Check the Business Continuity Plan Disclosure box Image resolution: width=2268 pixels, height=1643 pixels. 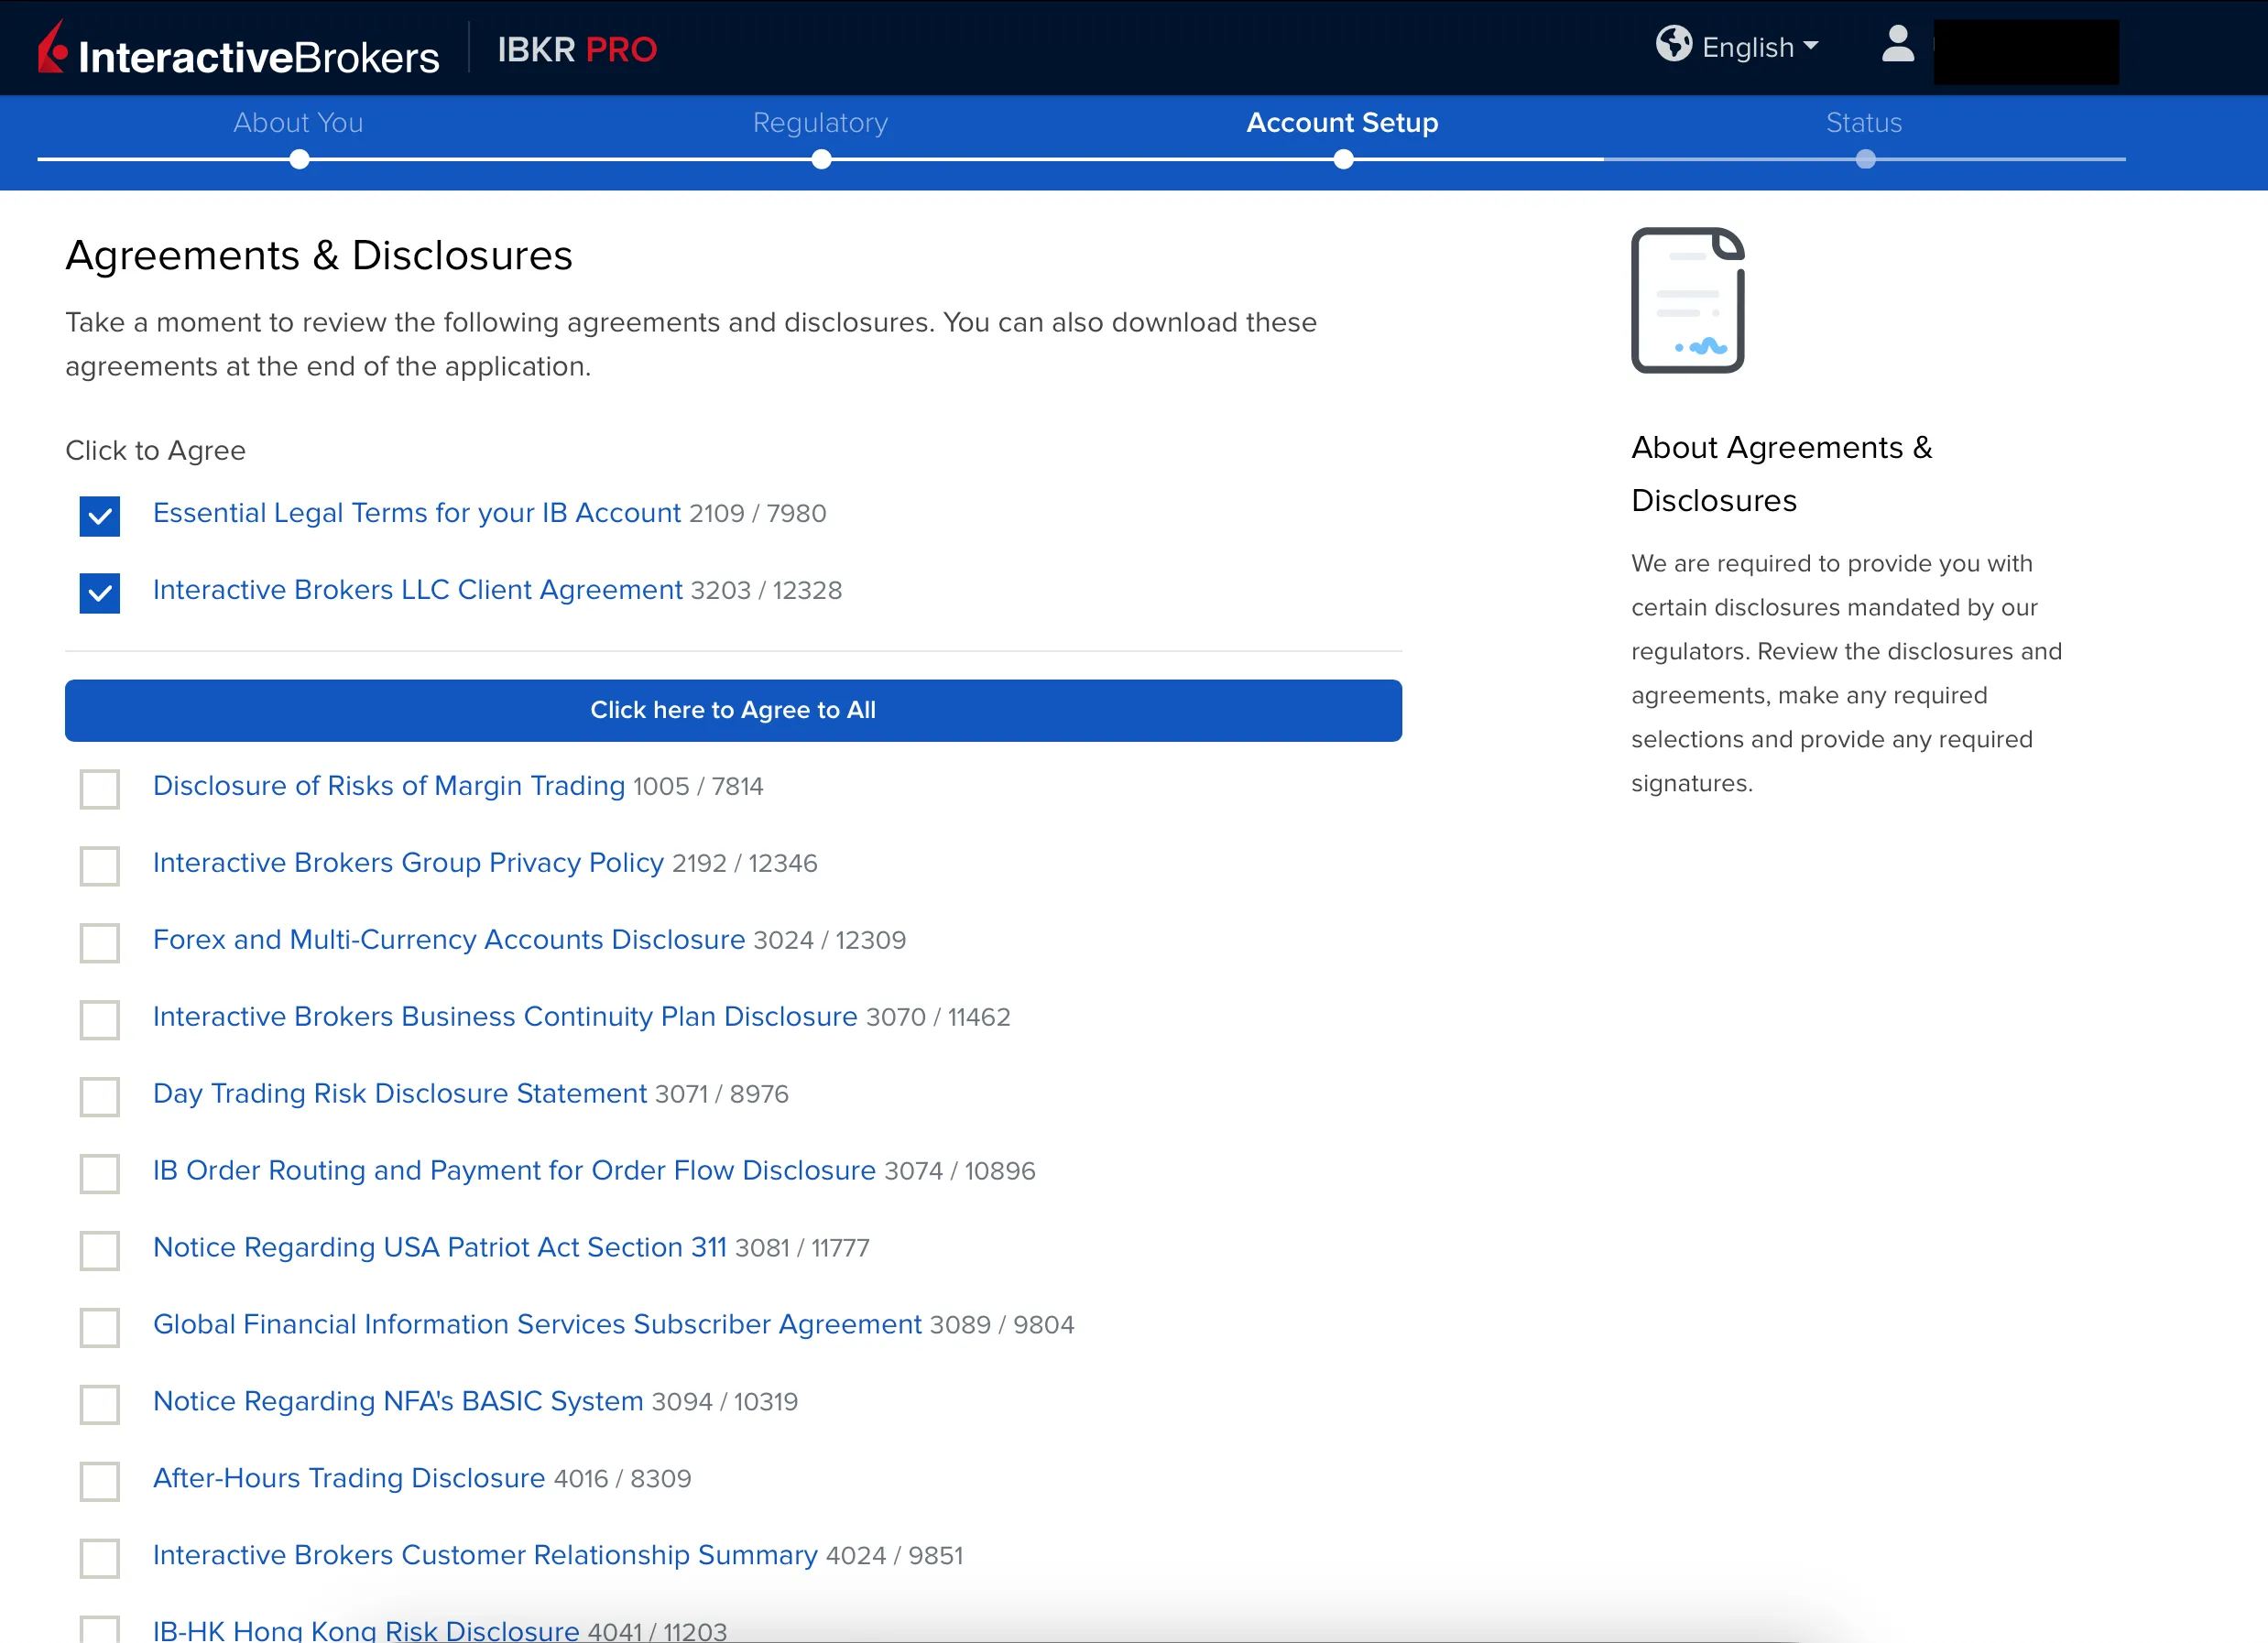(x=100, y=1020)
